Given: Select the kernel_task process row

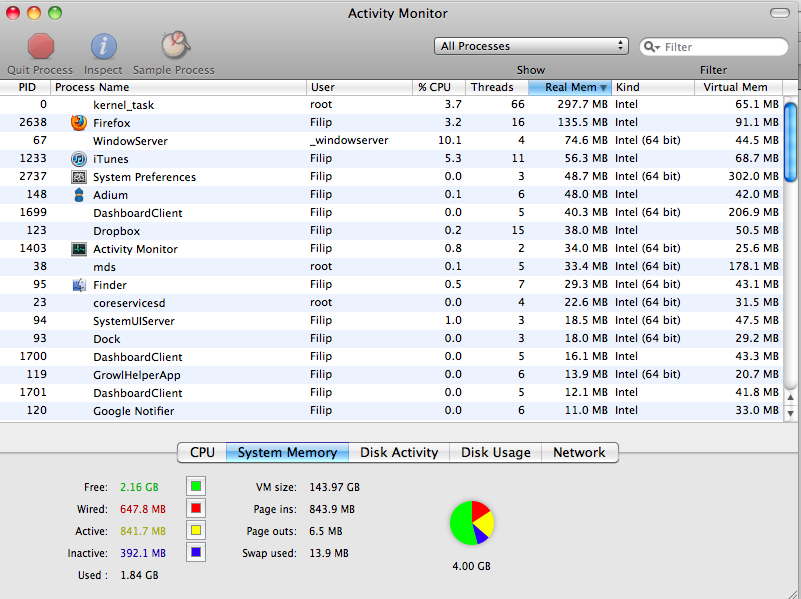Looking at the screenshot, I should coord(391,105).
